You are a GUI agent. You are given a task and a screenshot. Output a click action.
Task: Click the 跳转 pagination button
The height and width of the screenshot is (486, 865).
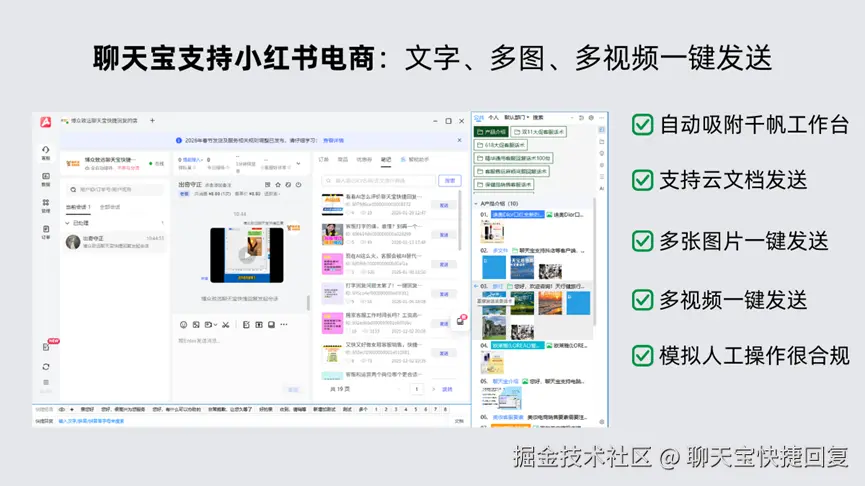click(447, 389)
